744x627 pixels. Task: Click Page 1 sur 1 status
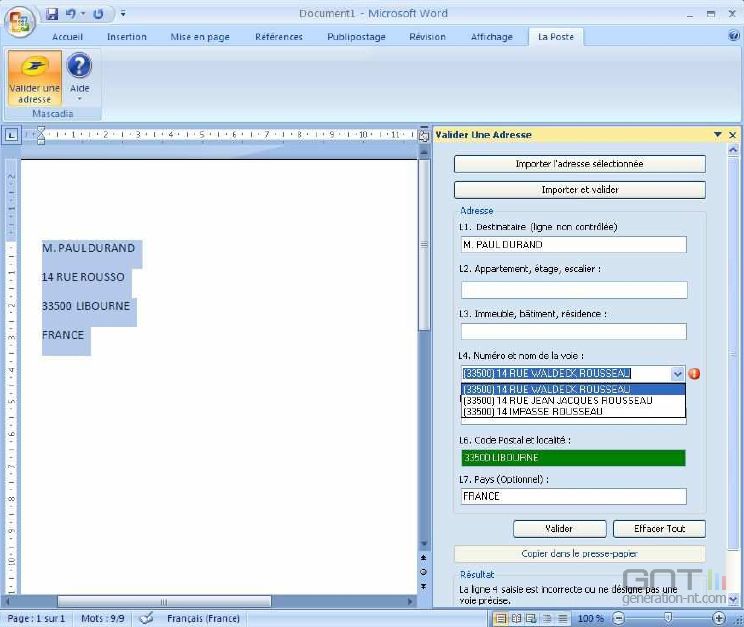coord(36,618)
